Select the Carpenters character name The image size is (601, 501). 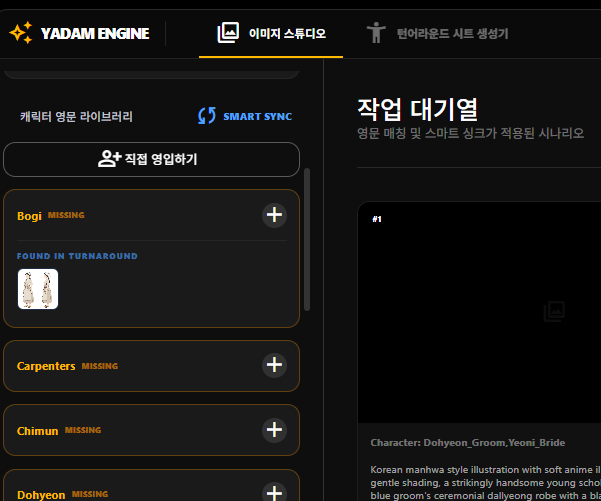coord(46,366)
